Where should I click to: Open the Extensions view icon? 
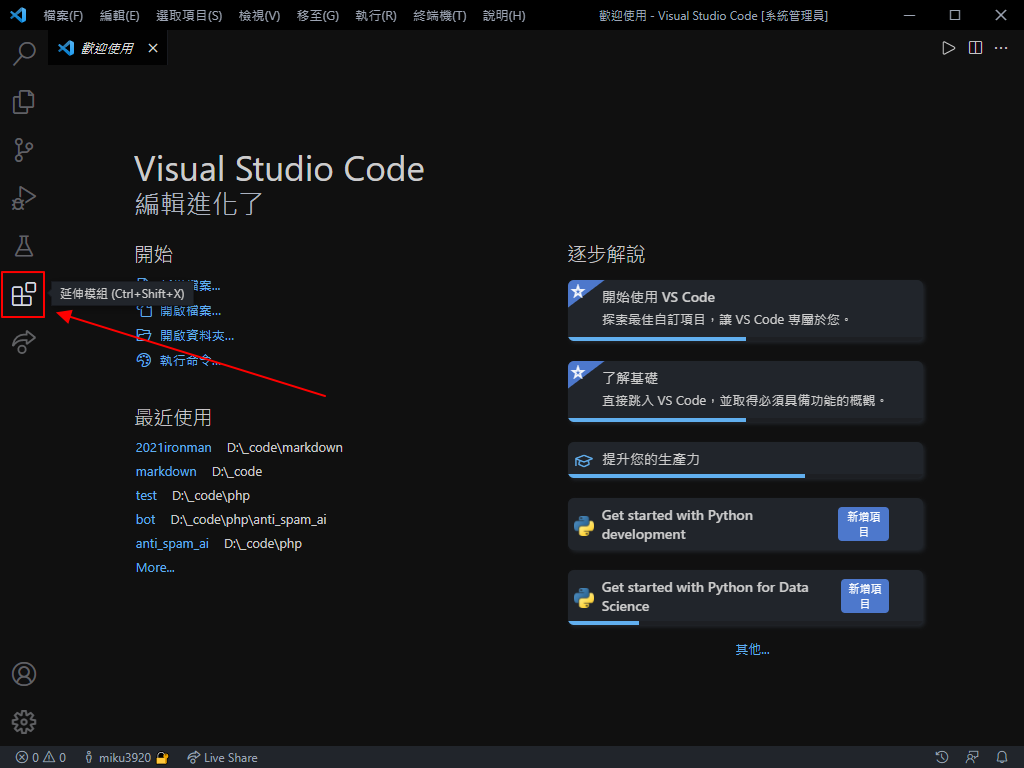pos(24,295)
